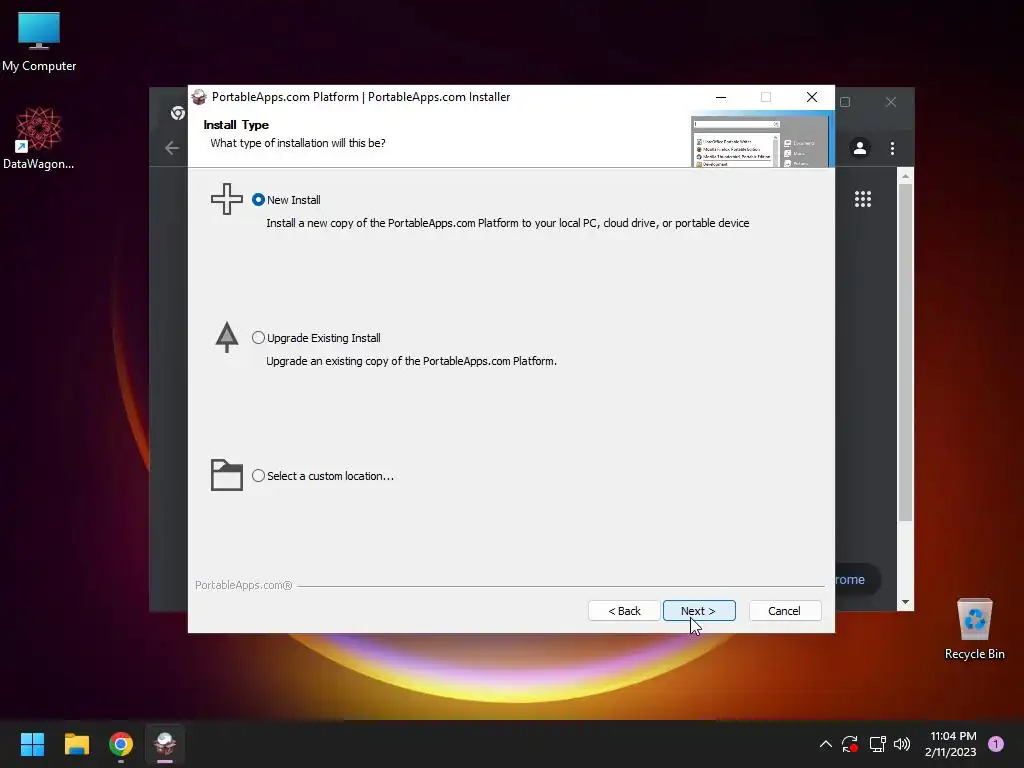
Task: Click the folder icon beside custom location
Action: (x=227, y=475)
